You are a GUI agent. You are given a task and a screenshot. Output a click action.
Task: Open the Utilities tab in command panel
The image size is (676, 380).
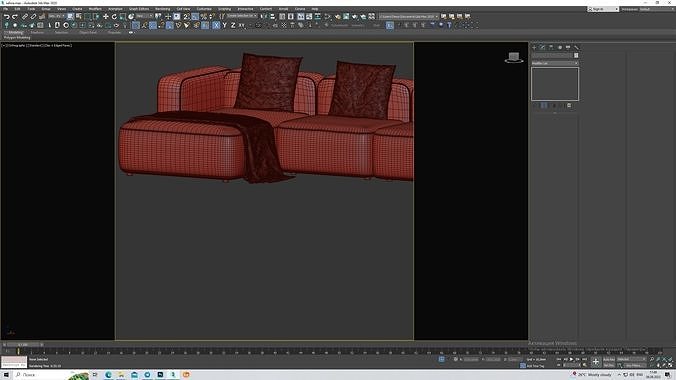click(x=576, y=47)
